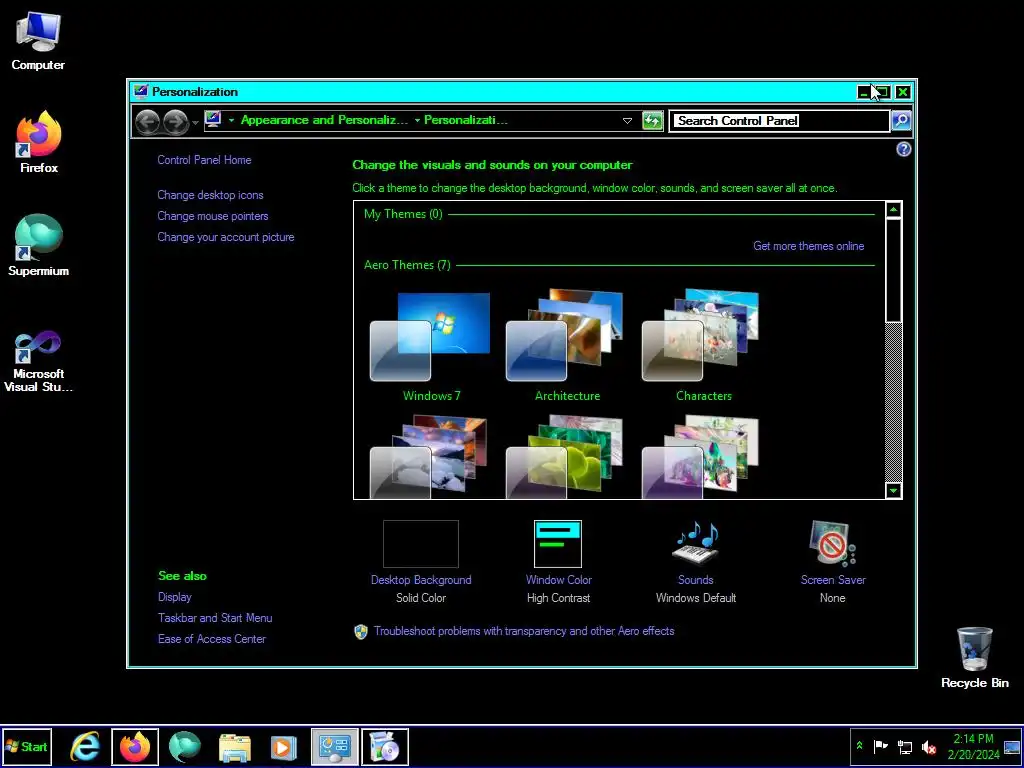Screen dimensions: 1024x768
Task: Click the Control Panel icon in address bar
Action: (x=213, y=120)
